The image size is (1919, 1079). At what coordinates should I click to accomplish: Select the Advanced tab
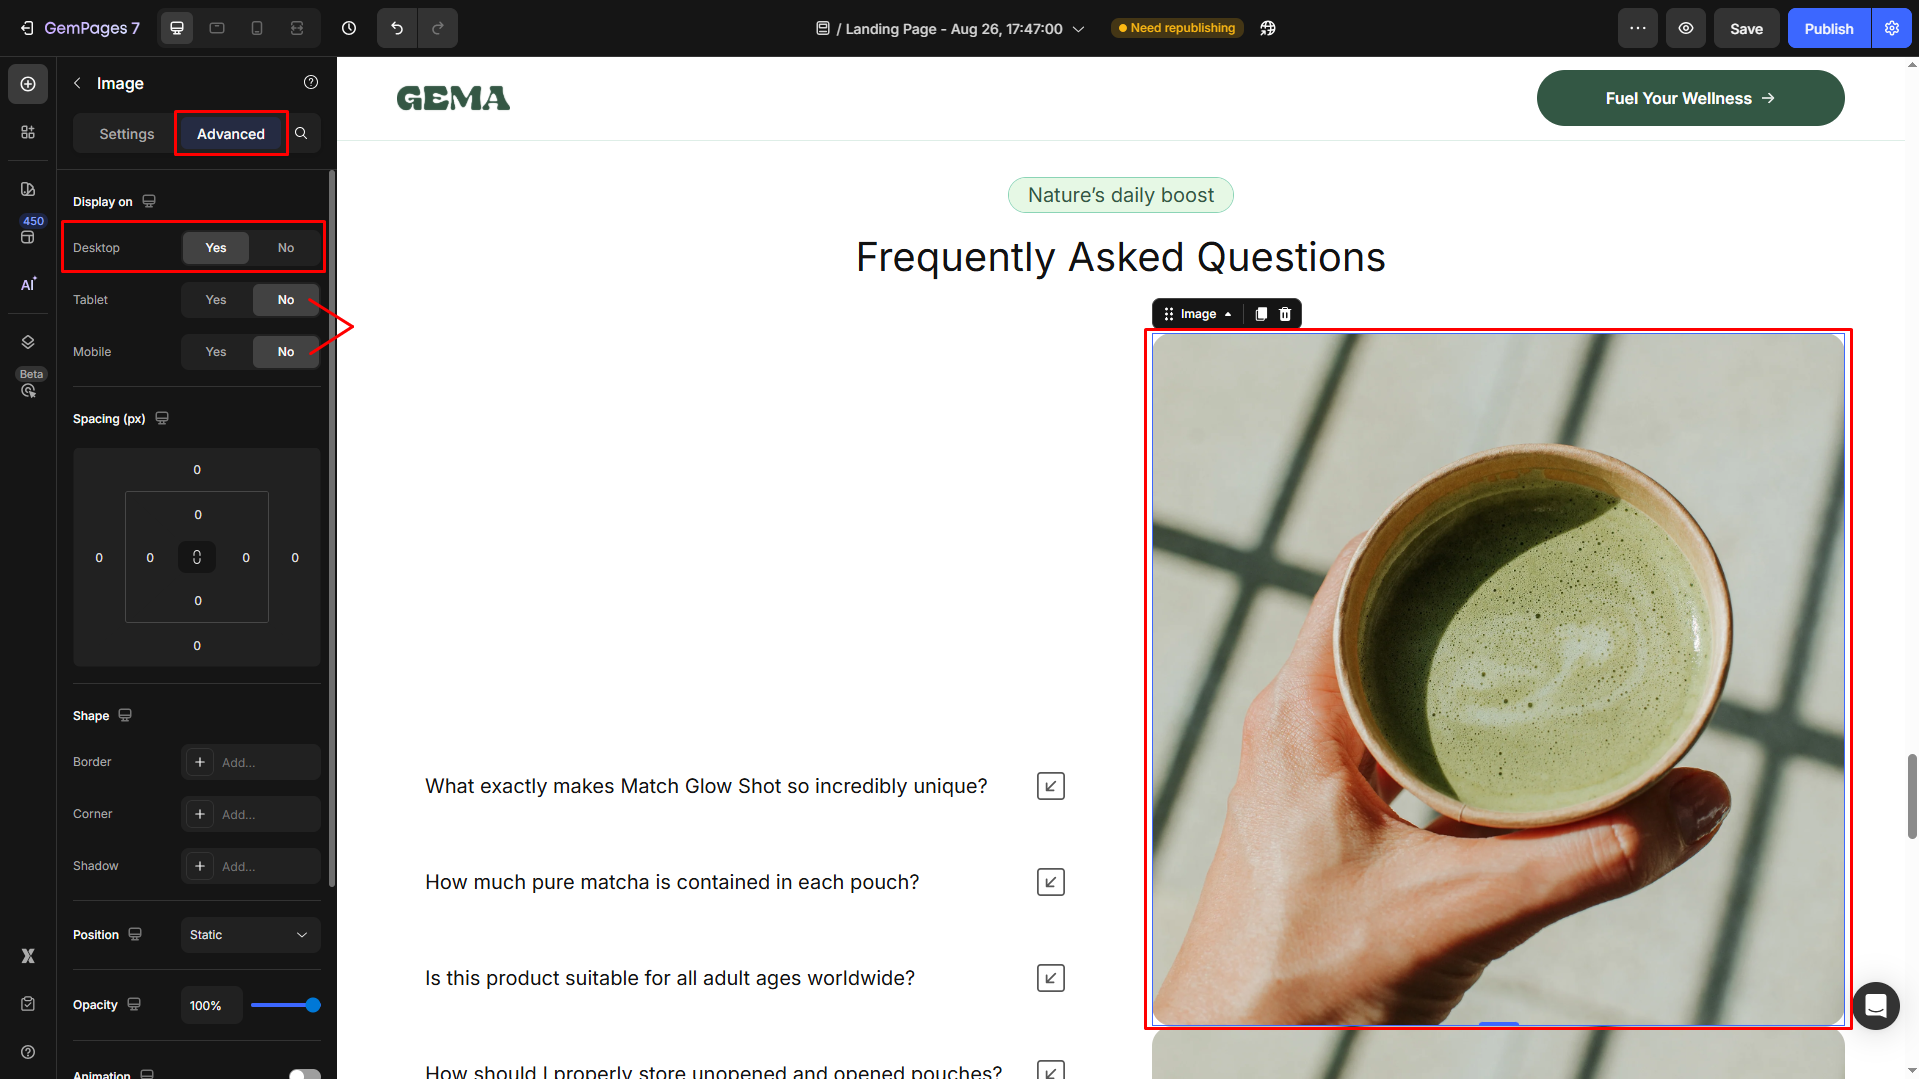coord(231,134)
